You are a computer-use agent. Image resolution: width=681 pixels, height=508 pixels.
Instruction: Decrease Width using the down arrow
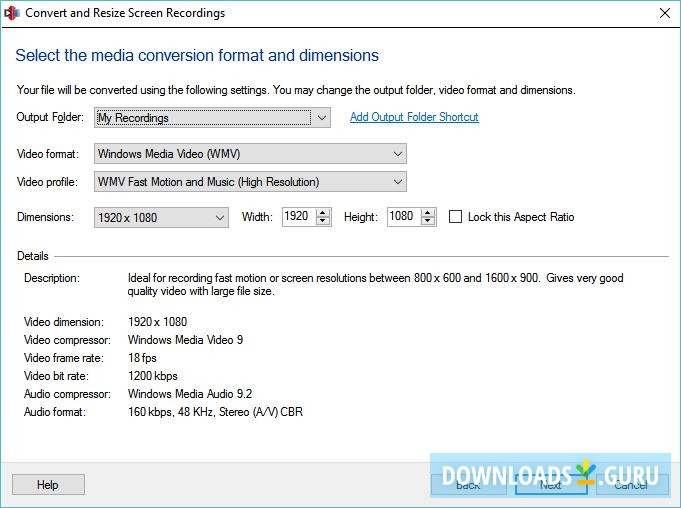point(323,222)
